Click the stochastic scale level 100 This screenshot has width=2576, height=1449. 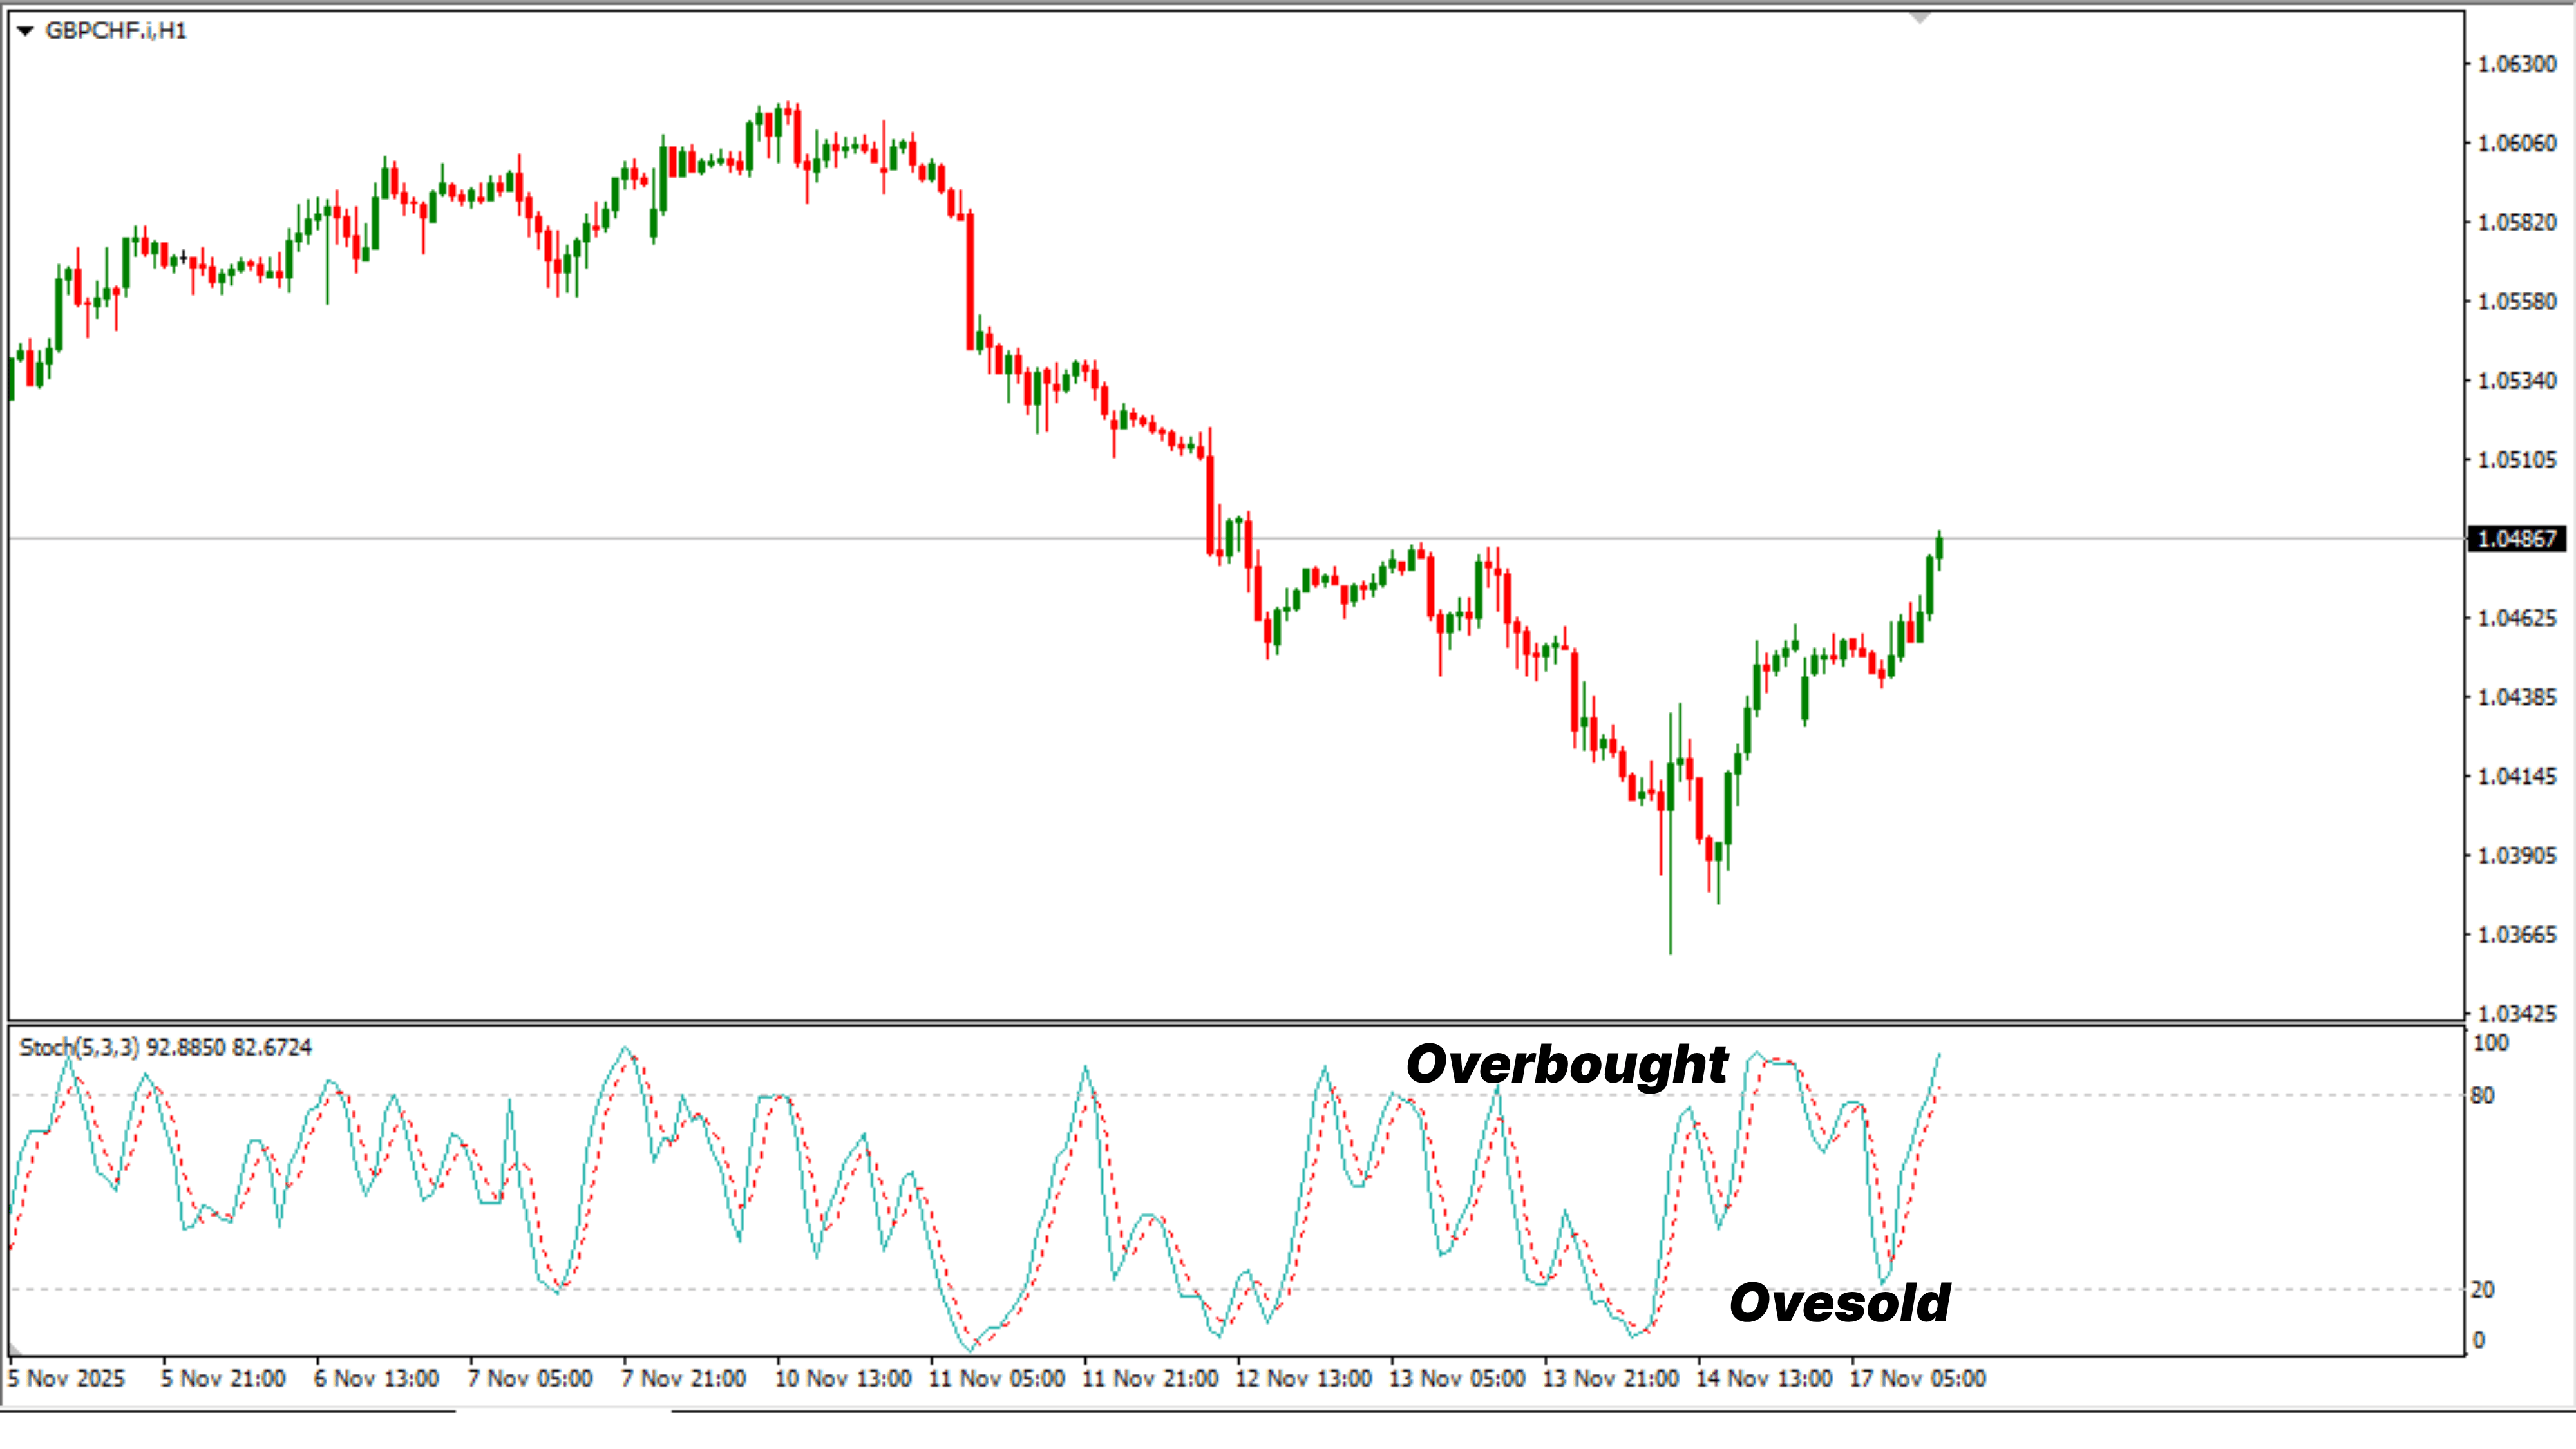tap(2491, 1043)
